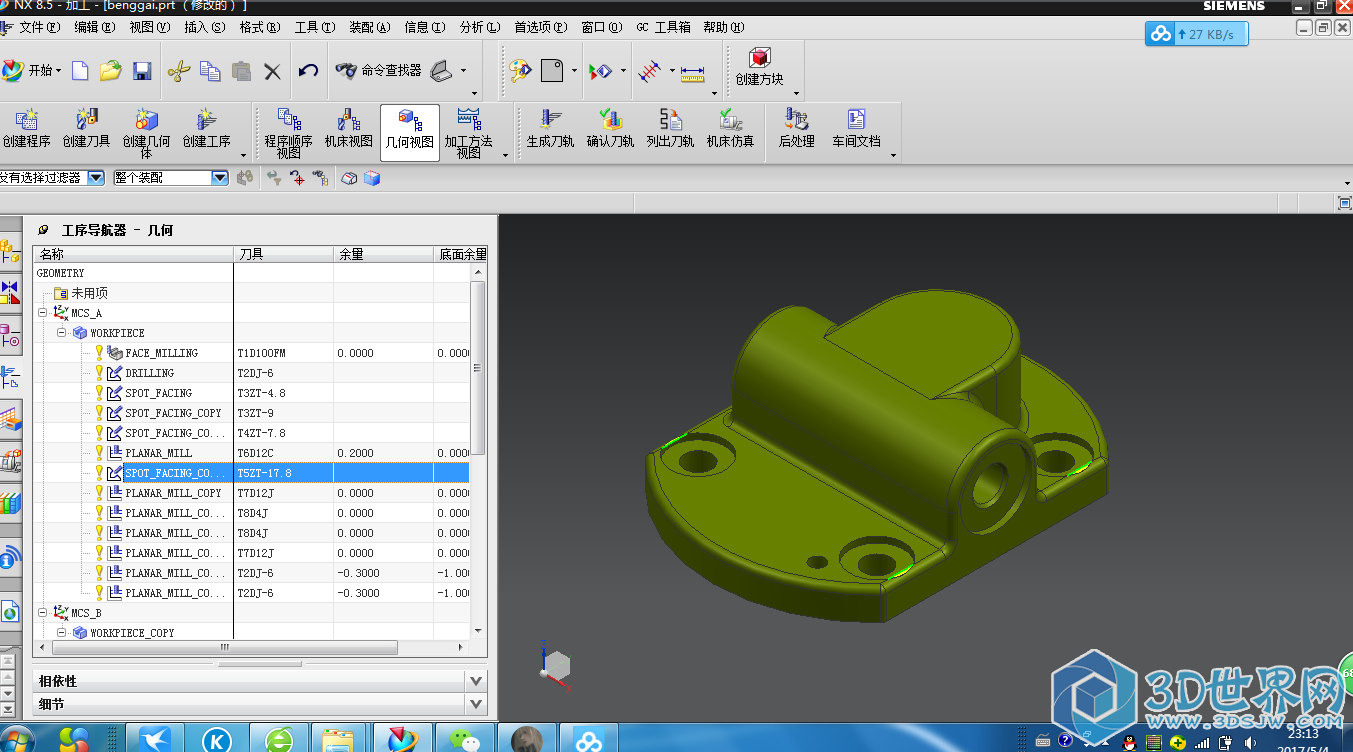This screenshot has height=752, width=1353.
Task: Switch to 机床视图 machine tool view
Action: [x=349, y=129]
